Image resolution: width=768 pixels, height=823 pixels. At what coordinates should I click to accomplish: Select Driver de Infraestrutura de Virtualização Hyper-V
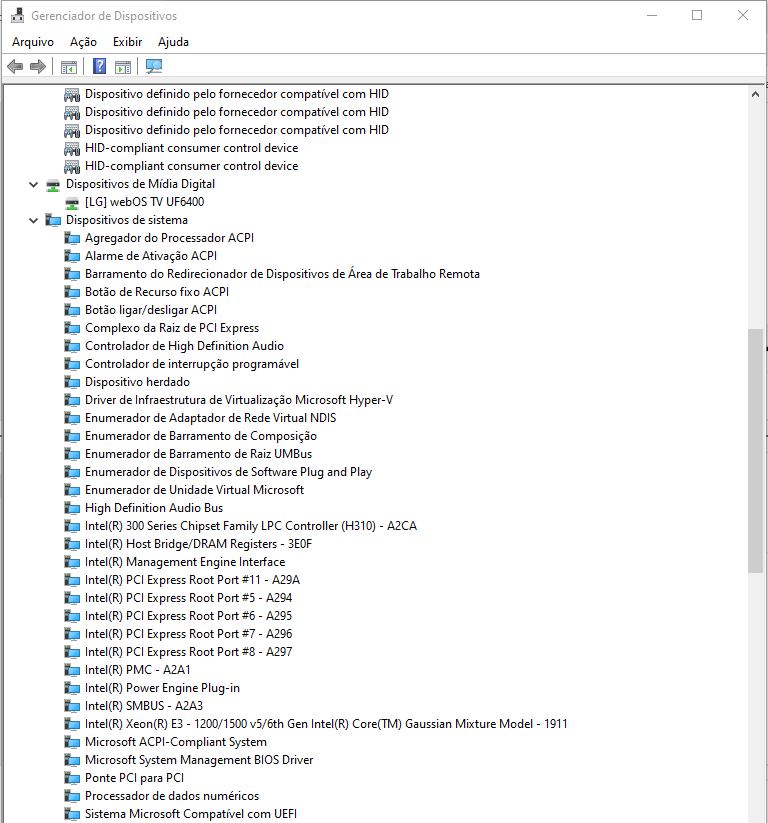[239, 400]
